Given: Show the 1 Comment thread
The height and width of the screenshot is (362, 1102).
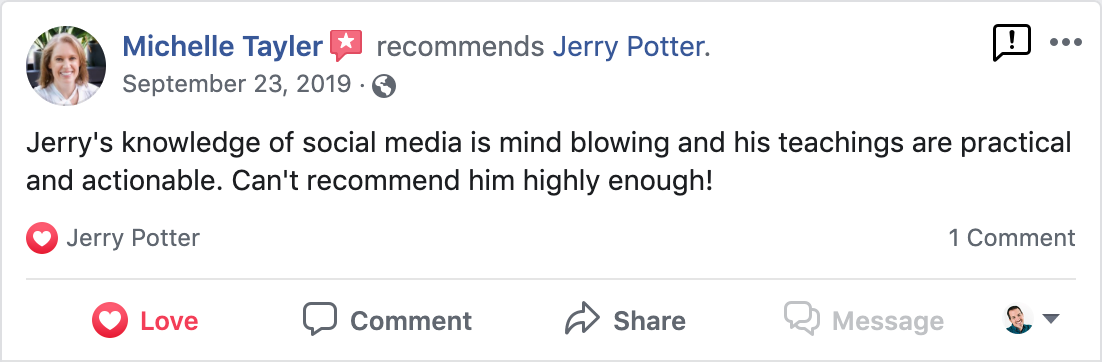Looking at the screenshot, I should [1012, 238].
